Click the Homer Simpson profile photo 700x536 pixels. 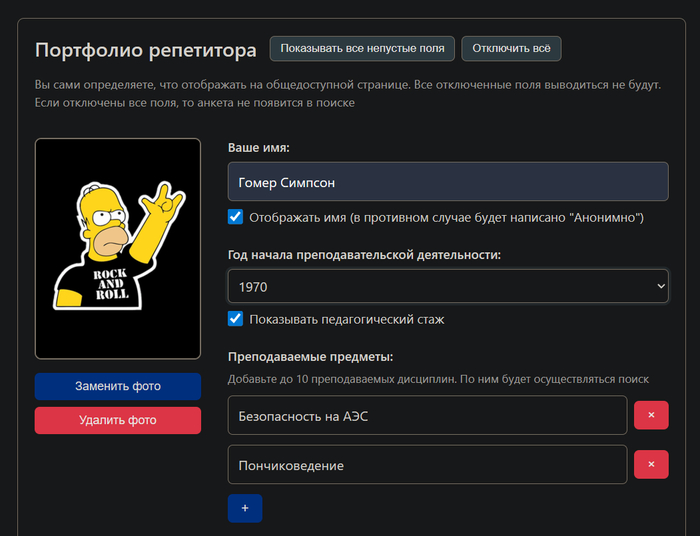tap(118, 248)
